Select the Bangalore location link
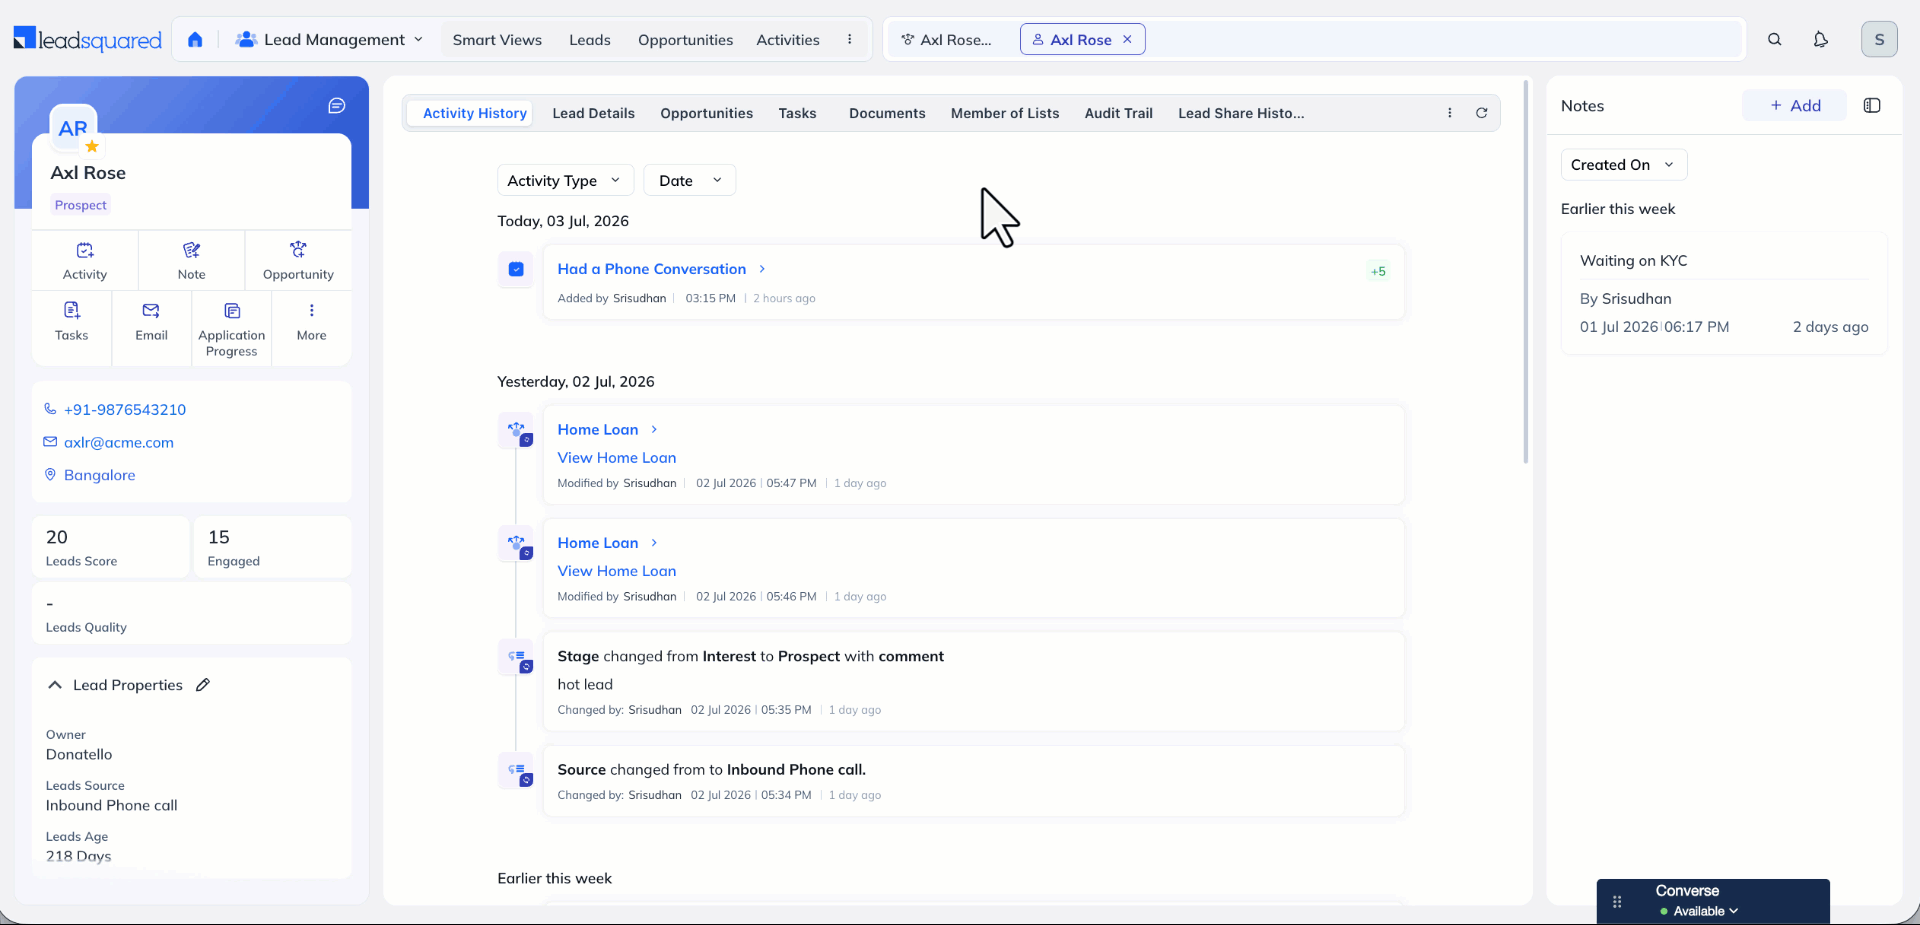 100,475
